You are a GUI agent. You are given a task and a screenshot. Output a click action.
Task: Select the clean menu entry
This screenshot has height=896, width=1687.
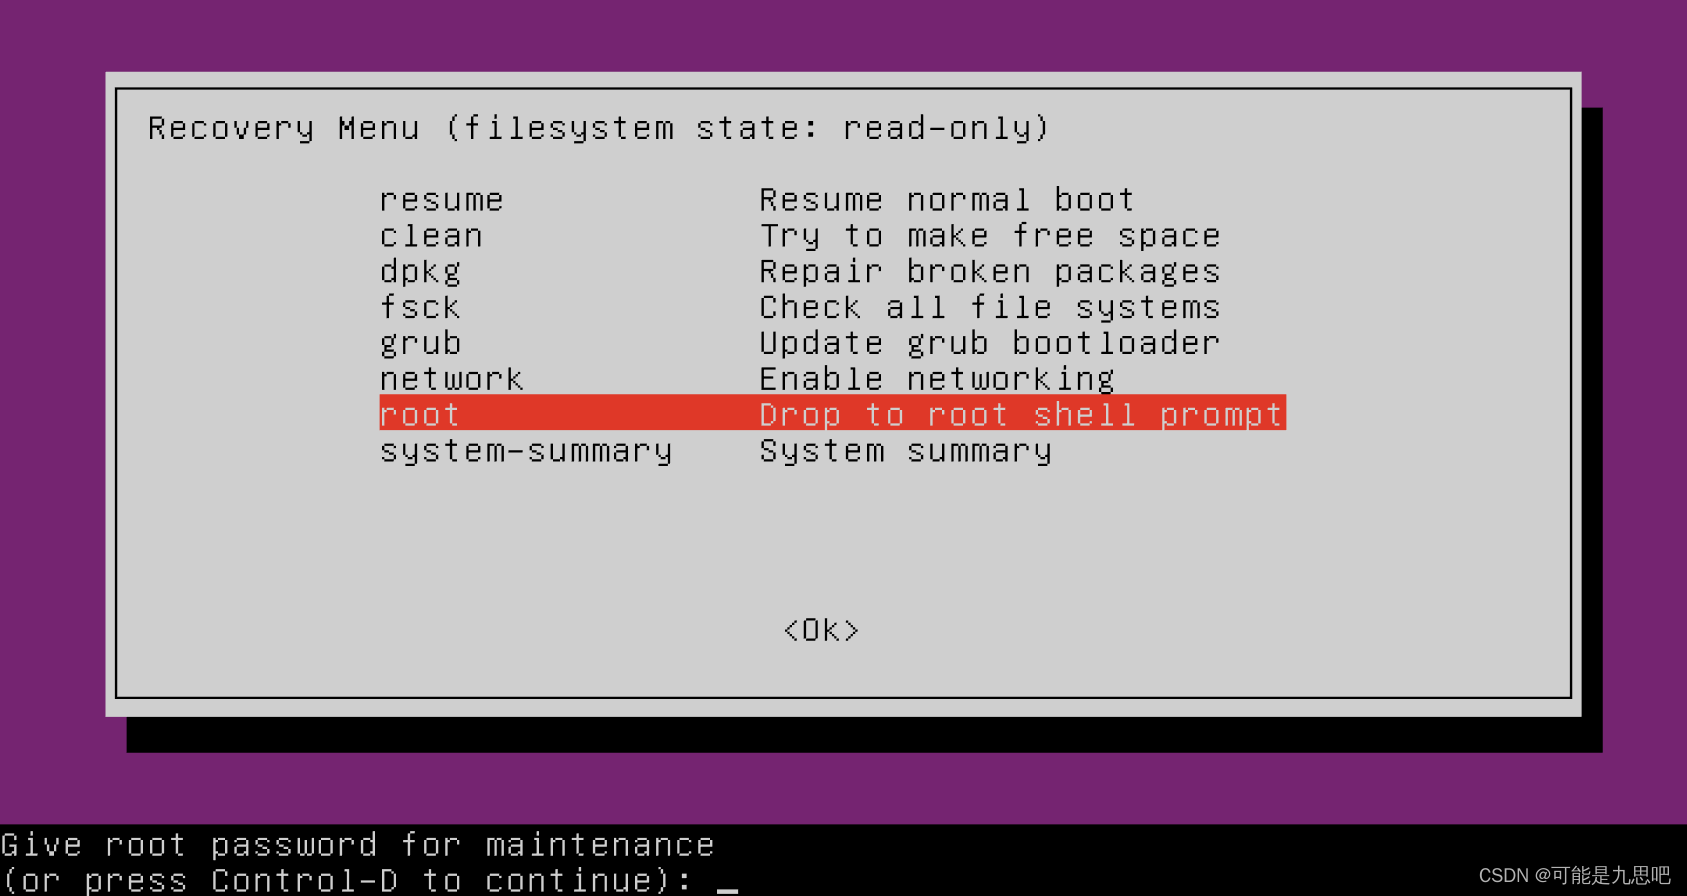coord(431,236)
